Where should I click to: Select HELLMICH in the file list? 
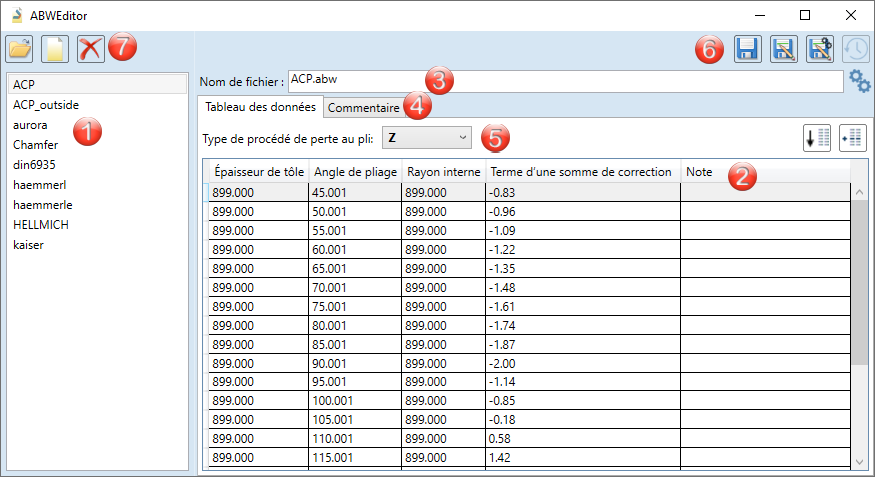[98, 225]
